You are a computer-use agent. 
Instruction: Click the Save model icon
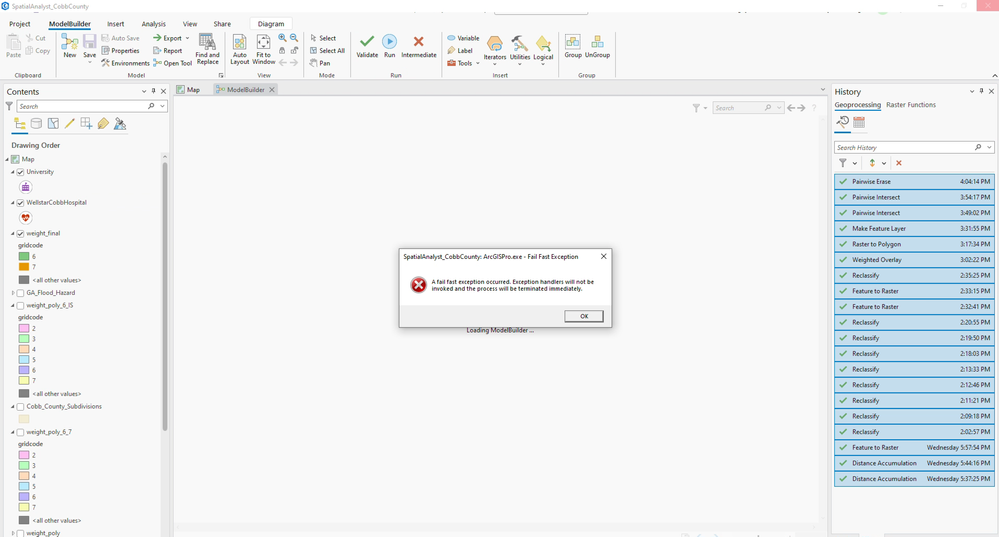(x=90, y=46)
